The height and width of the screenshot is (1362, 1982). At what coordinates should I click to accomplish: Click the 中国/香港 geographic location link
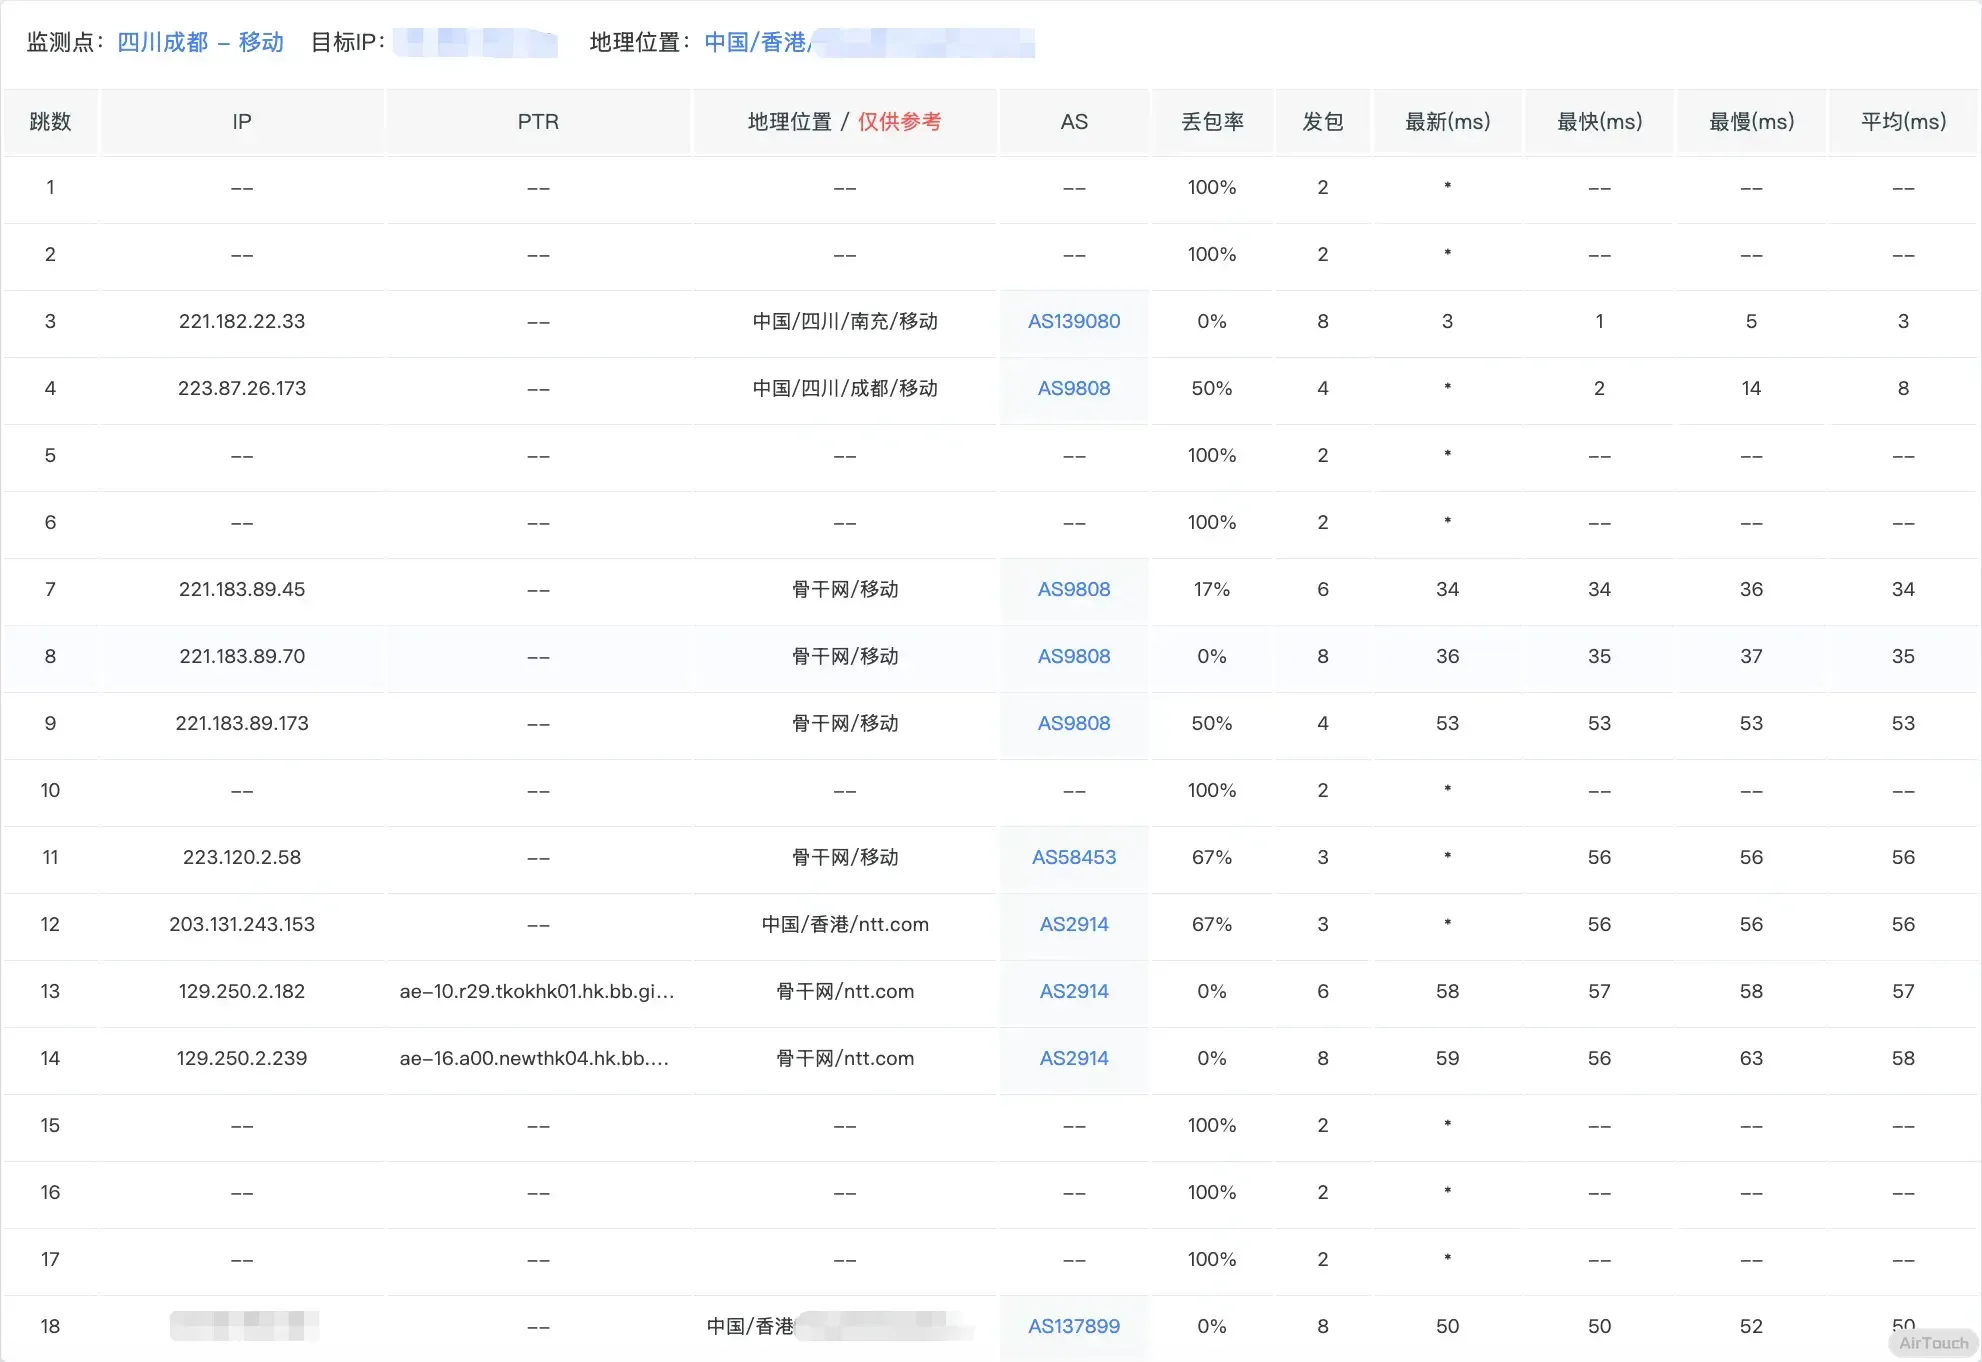click(x=756, y=42)
